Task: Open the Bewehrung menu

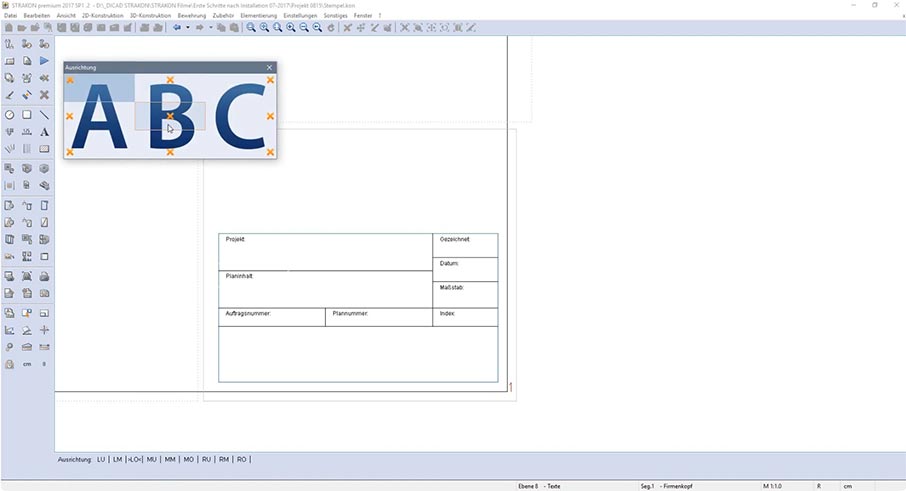Action: (x=191, y=16)
